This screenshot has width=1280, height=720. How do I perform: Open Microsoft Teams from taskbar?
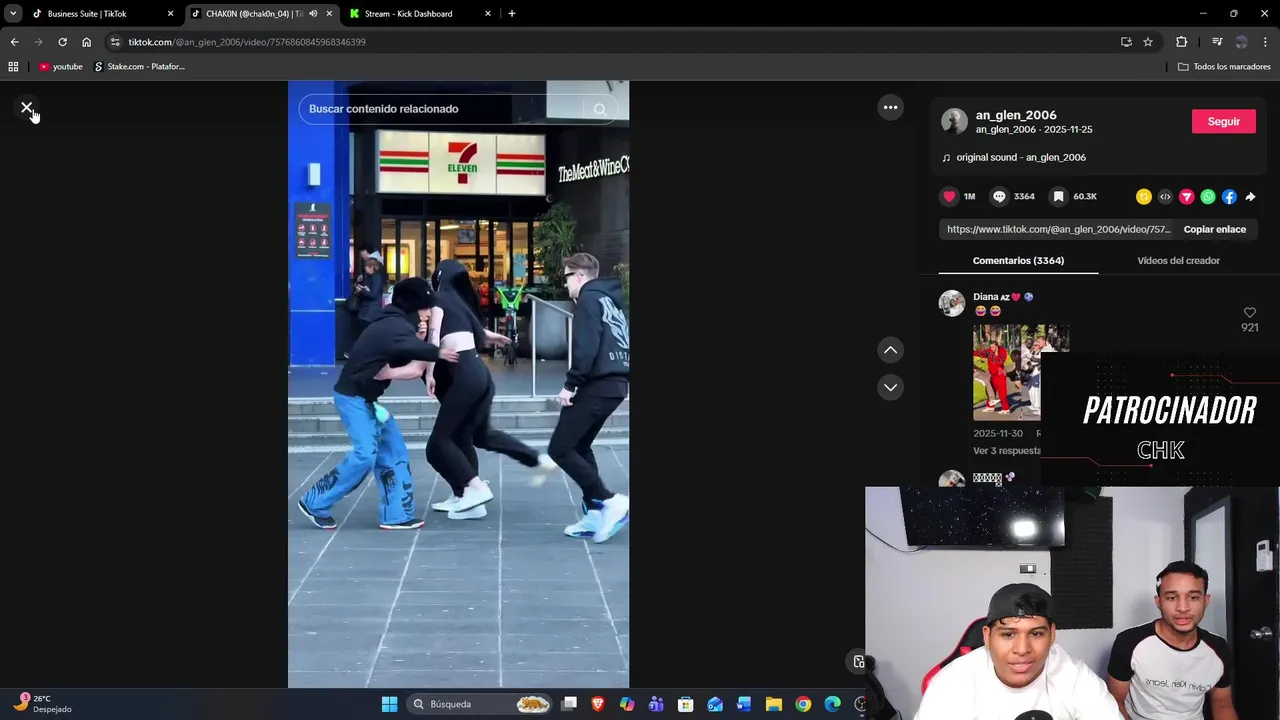tap(656, 704)
